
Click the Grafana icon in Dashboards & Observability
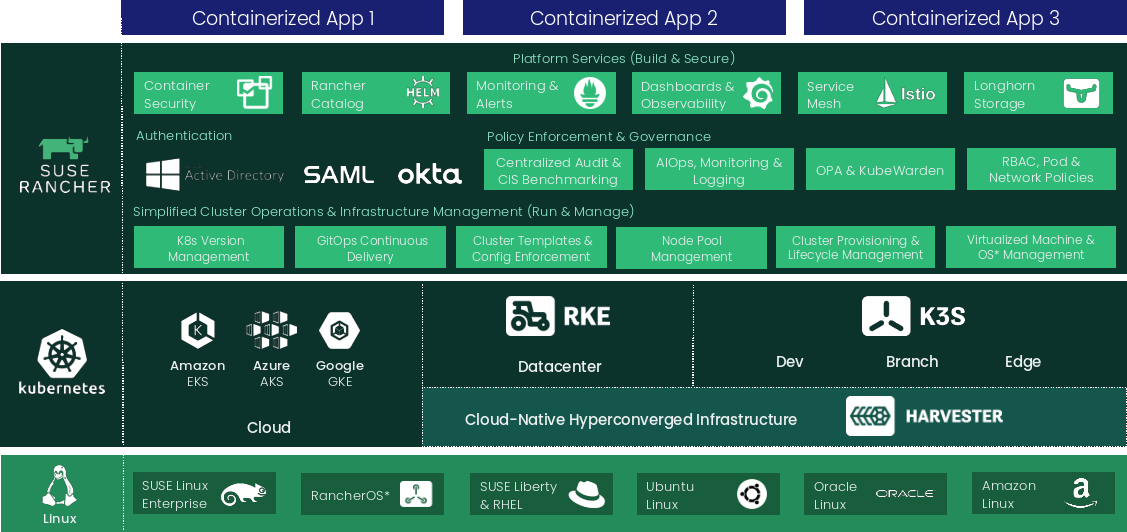[x=759, y=93]
